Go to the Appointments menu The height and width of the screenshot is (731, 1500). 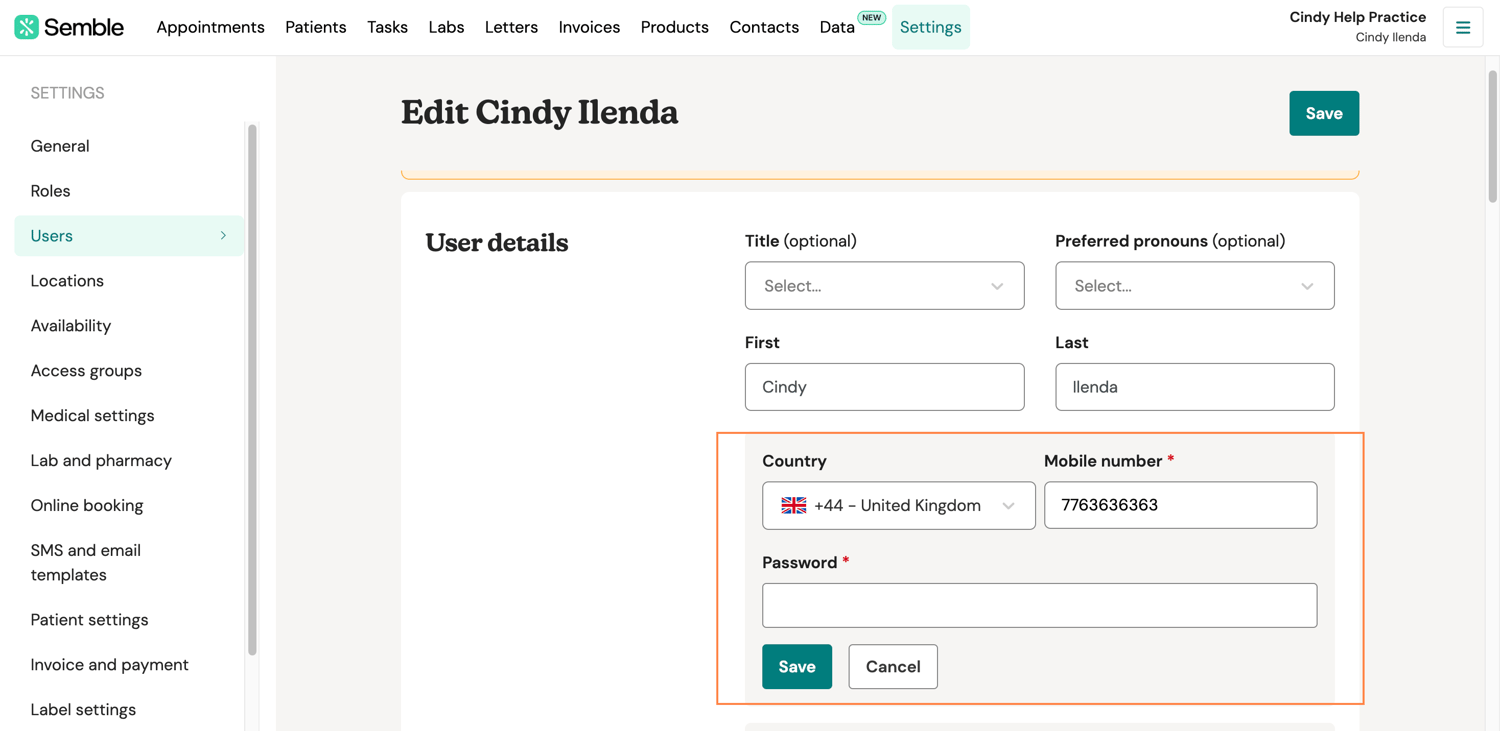coord(210,27)
